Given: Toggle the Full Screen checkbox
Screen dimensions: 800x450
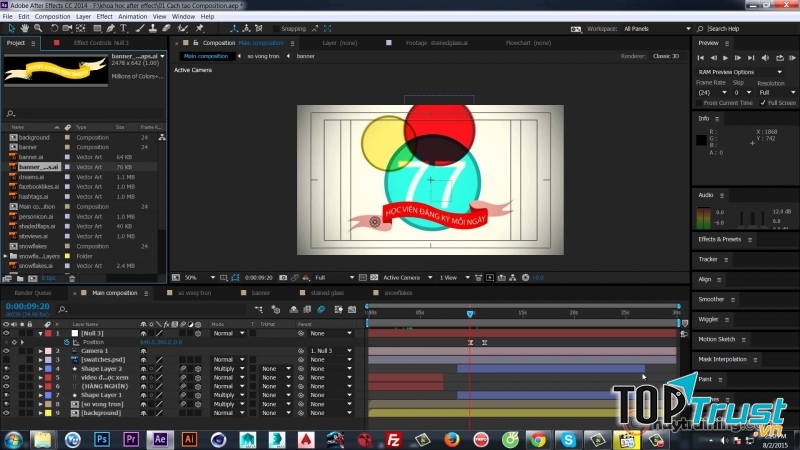Looking at the screenshot, I should (763, 102).
